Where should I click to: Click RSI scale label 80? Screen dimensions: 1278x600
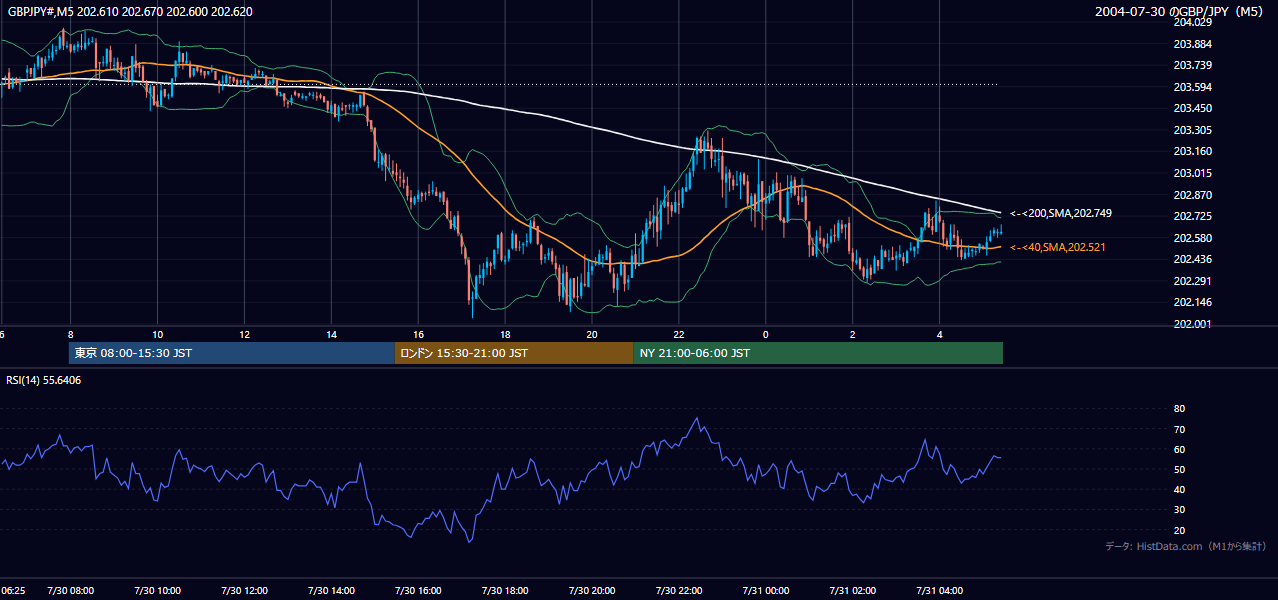[x=1180, y=409]
